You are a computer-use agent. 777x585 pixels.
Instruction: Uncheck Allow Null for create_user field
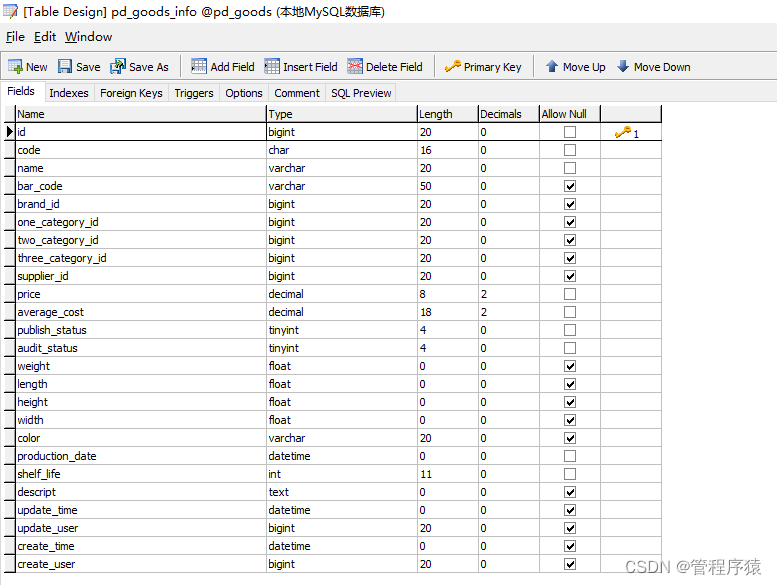point(570,564)
